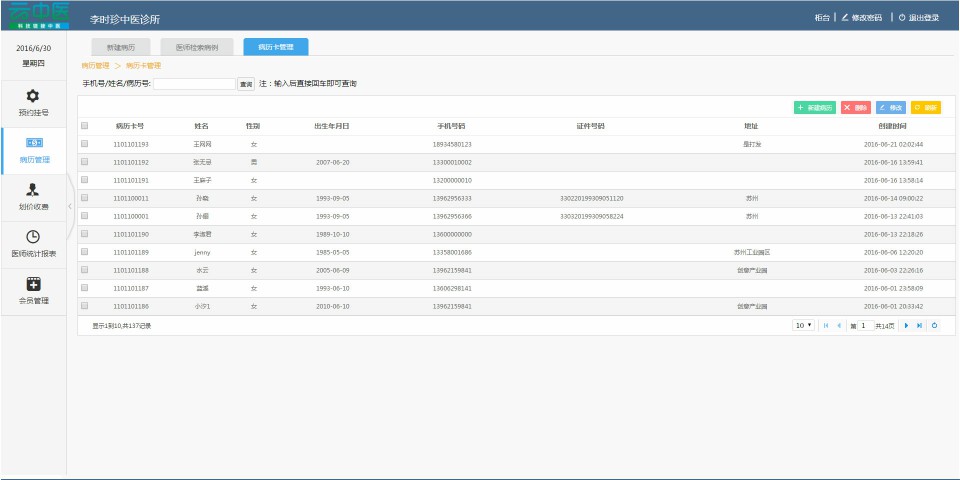Viewport: 960px width, 480px height.
Task: Click 退出登录 to log out
Action: coord(918,18)
